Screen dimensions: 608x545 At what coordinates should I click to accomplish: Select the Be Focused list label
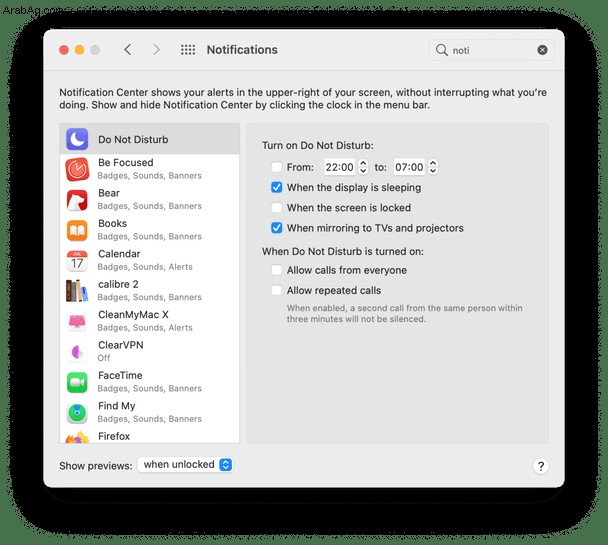pos(126,162)
